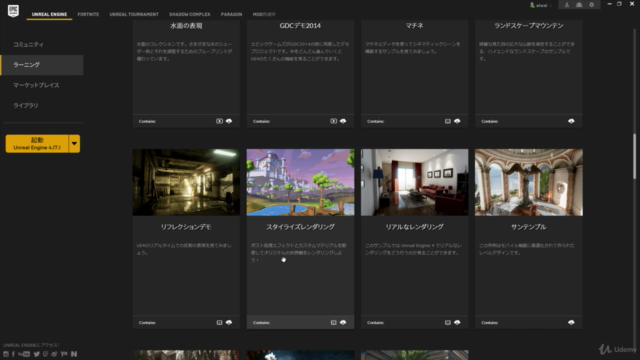Click the cloud download icon on サンテンプル card
Image resolution: width=640 pixels, height=360 pixels.
tap(571, 322)
